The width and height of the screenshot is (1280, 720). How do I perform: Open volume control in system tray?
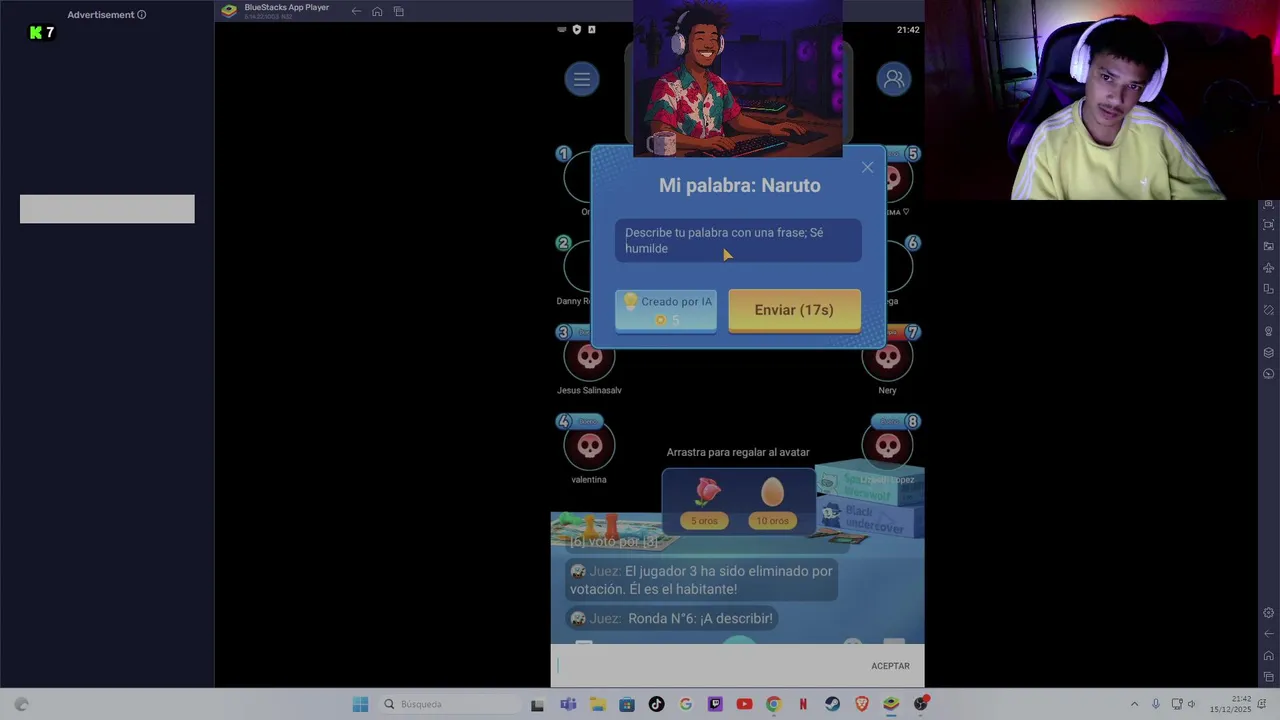tap(1191, 704)
